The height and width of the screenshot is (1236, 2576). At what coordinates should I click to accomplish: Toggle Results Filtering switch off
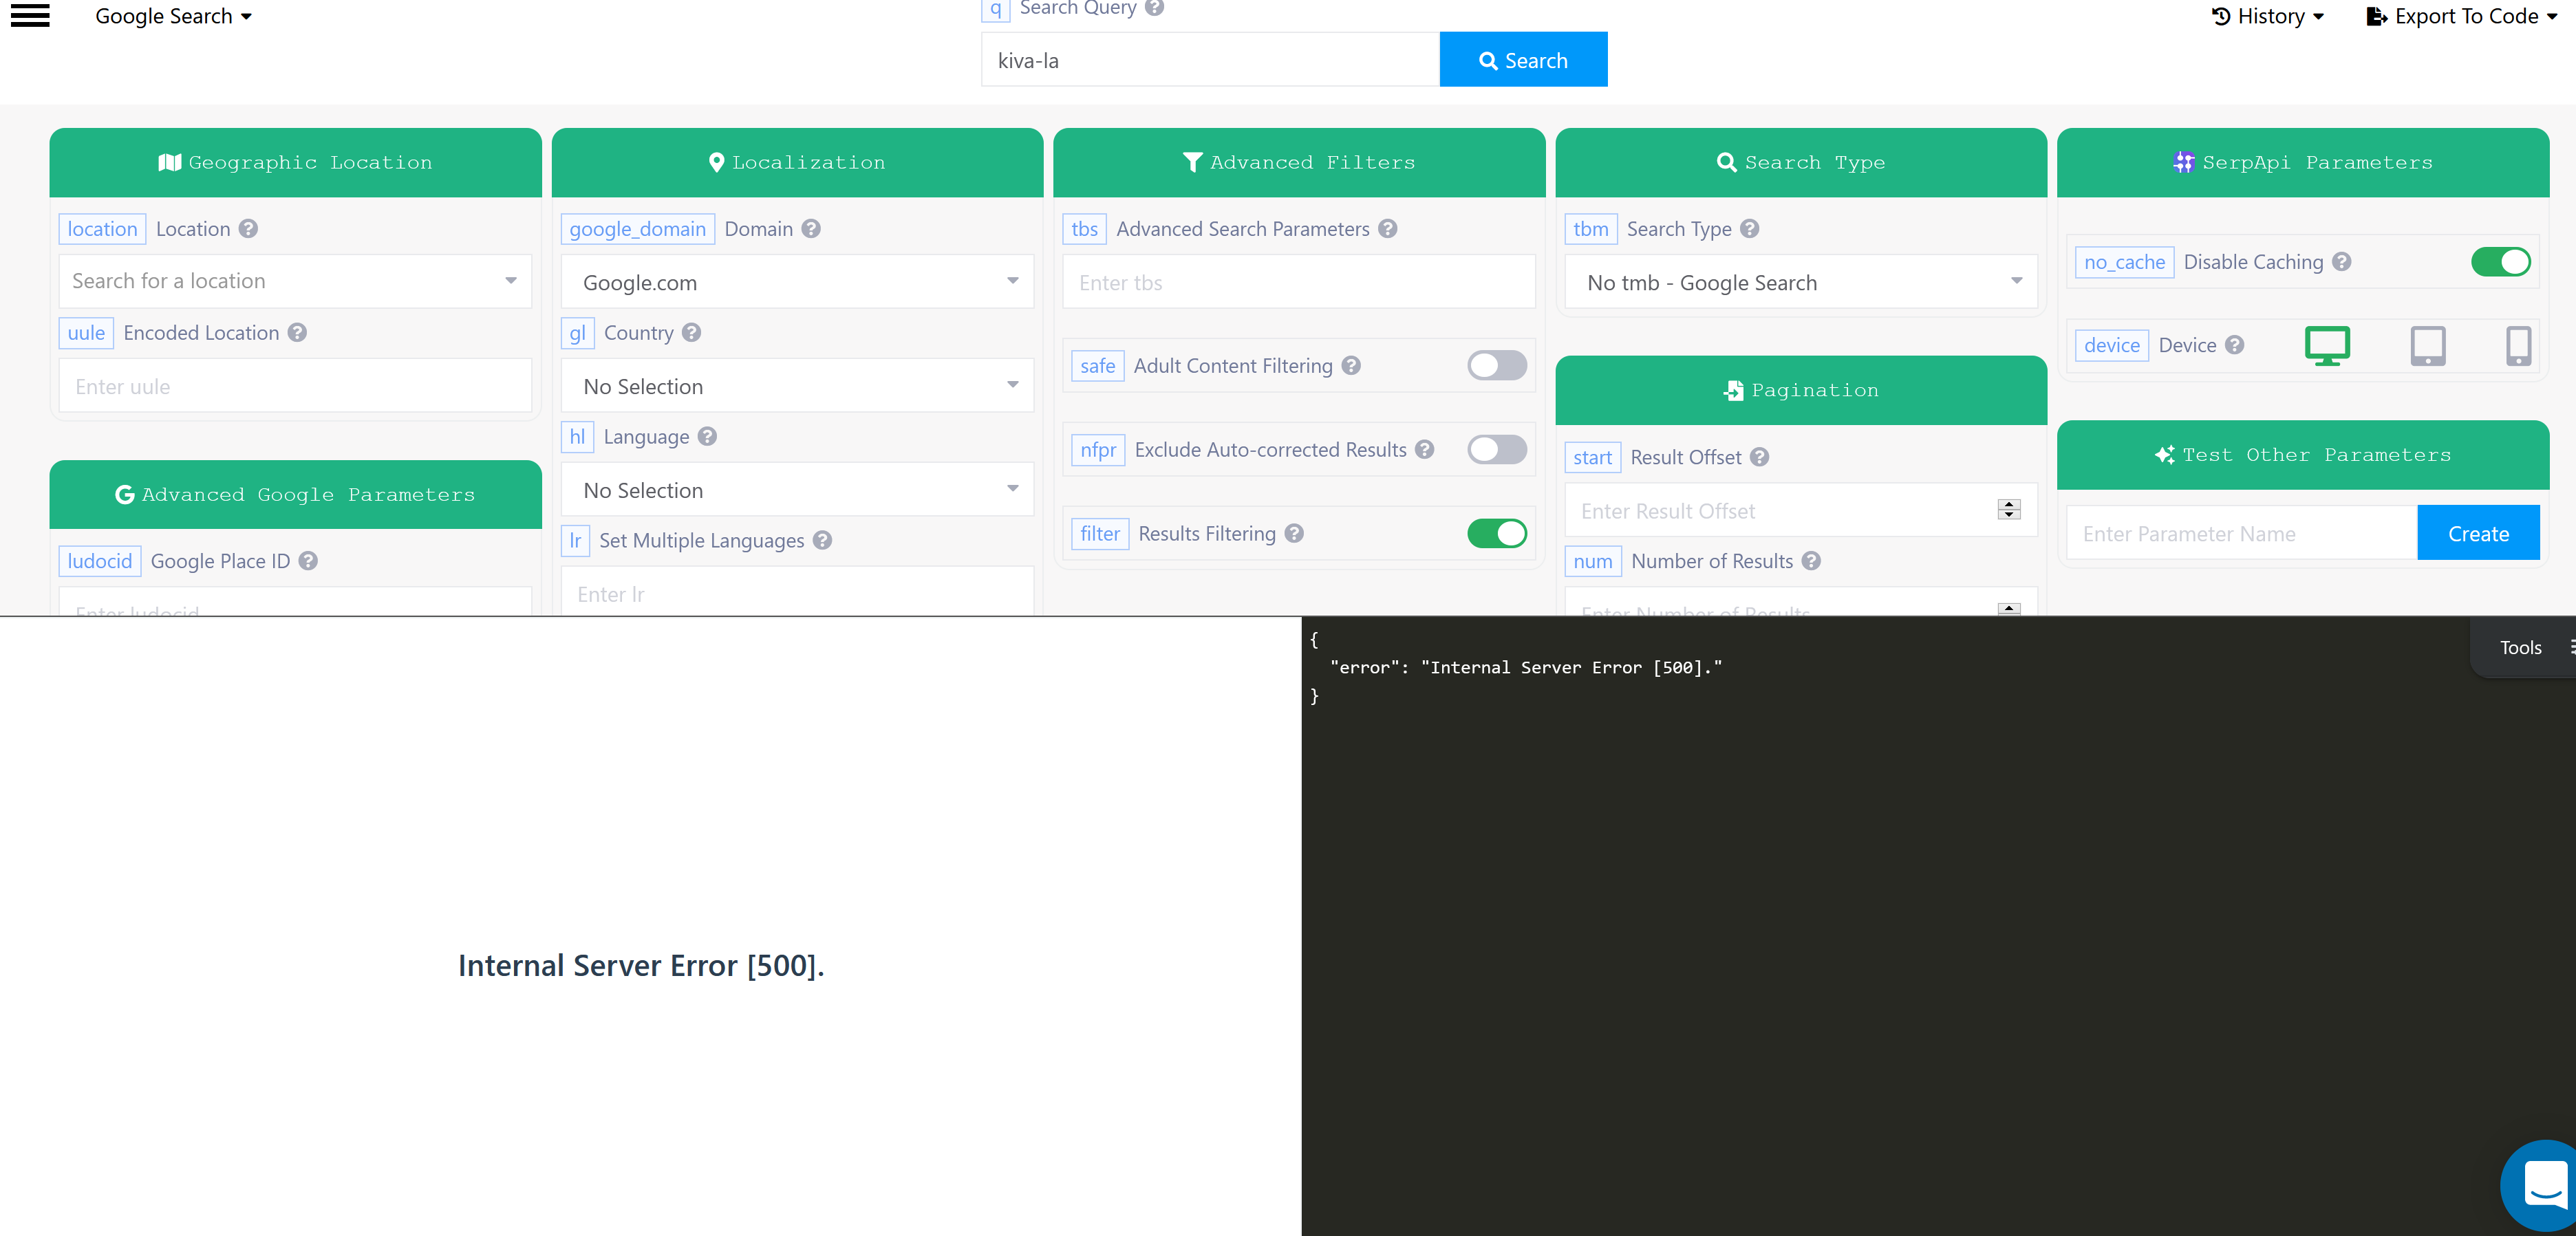tap(1497, 534)
